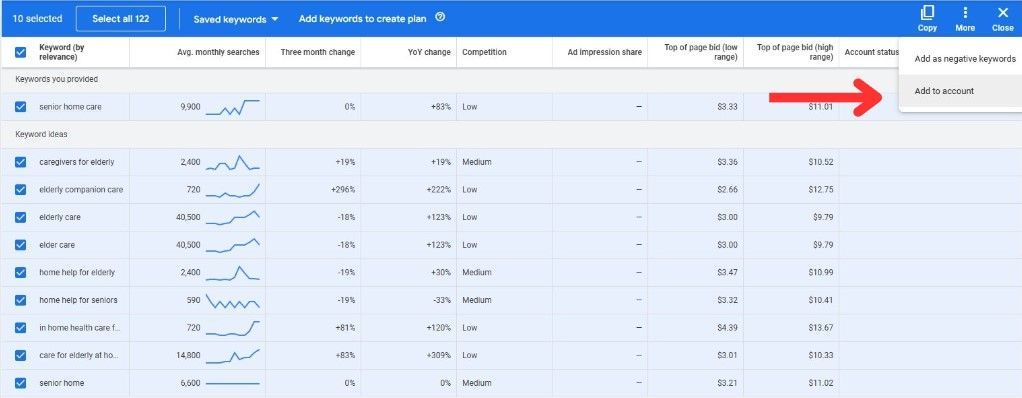
Task: Uncheck the elder care checkbox
Action: point(21,245)
